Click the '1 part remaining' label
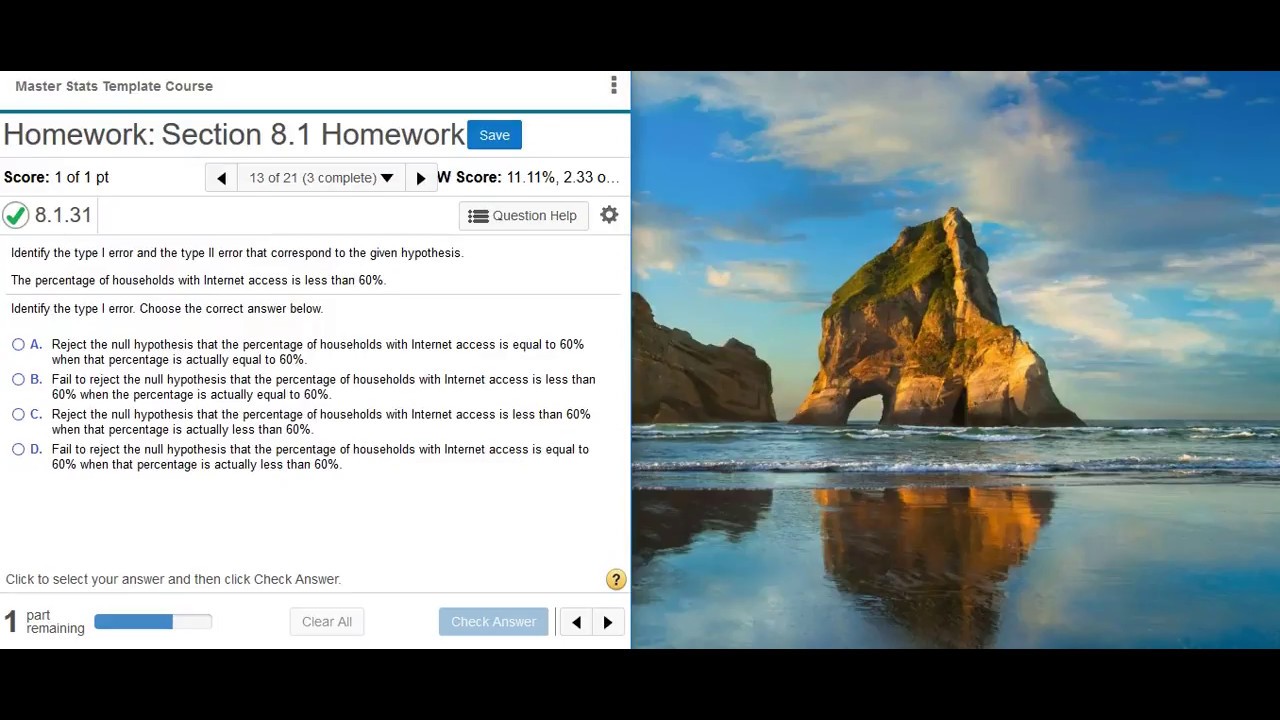Viewport: 1280px width, 720px height. pyautogui.click(x=45, y=622)
